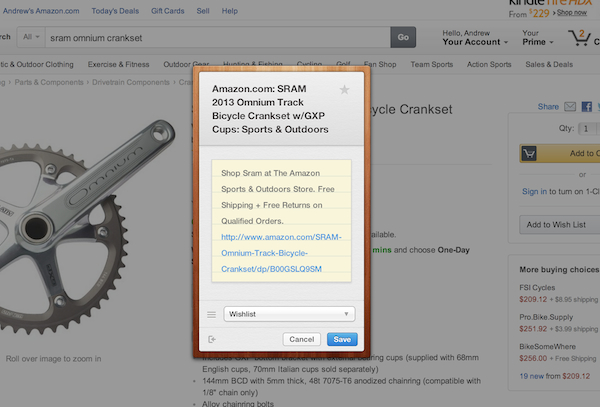Click the crankset product image

[x=86, y=226]
